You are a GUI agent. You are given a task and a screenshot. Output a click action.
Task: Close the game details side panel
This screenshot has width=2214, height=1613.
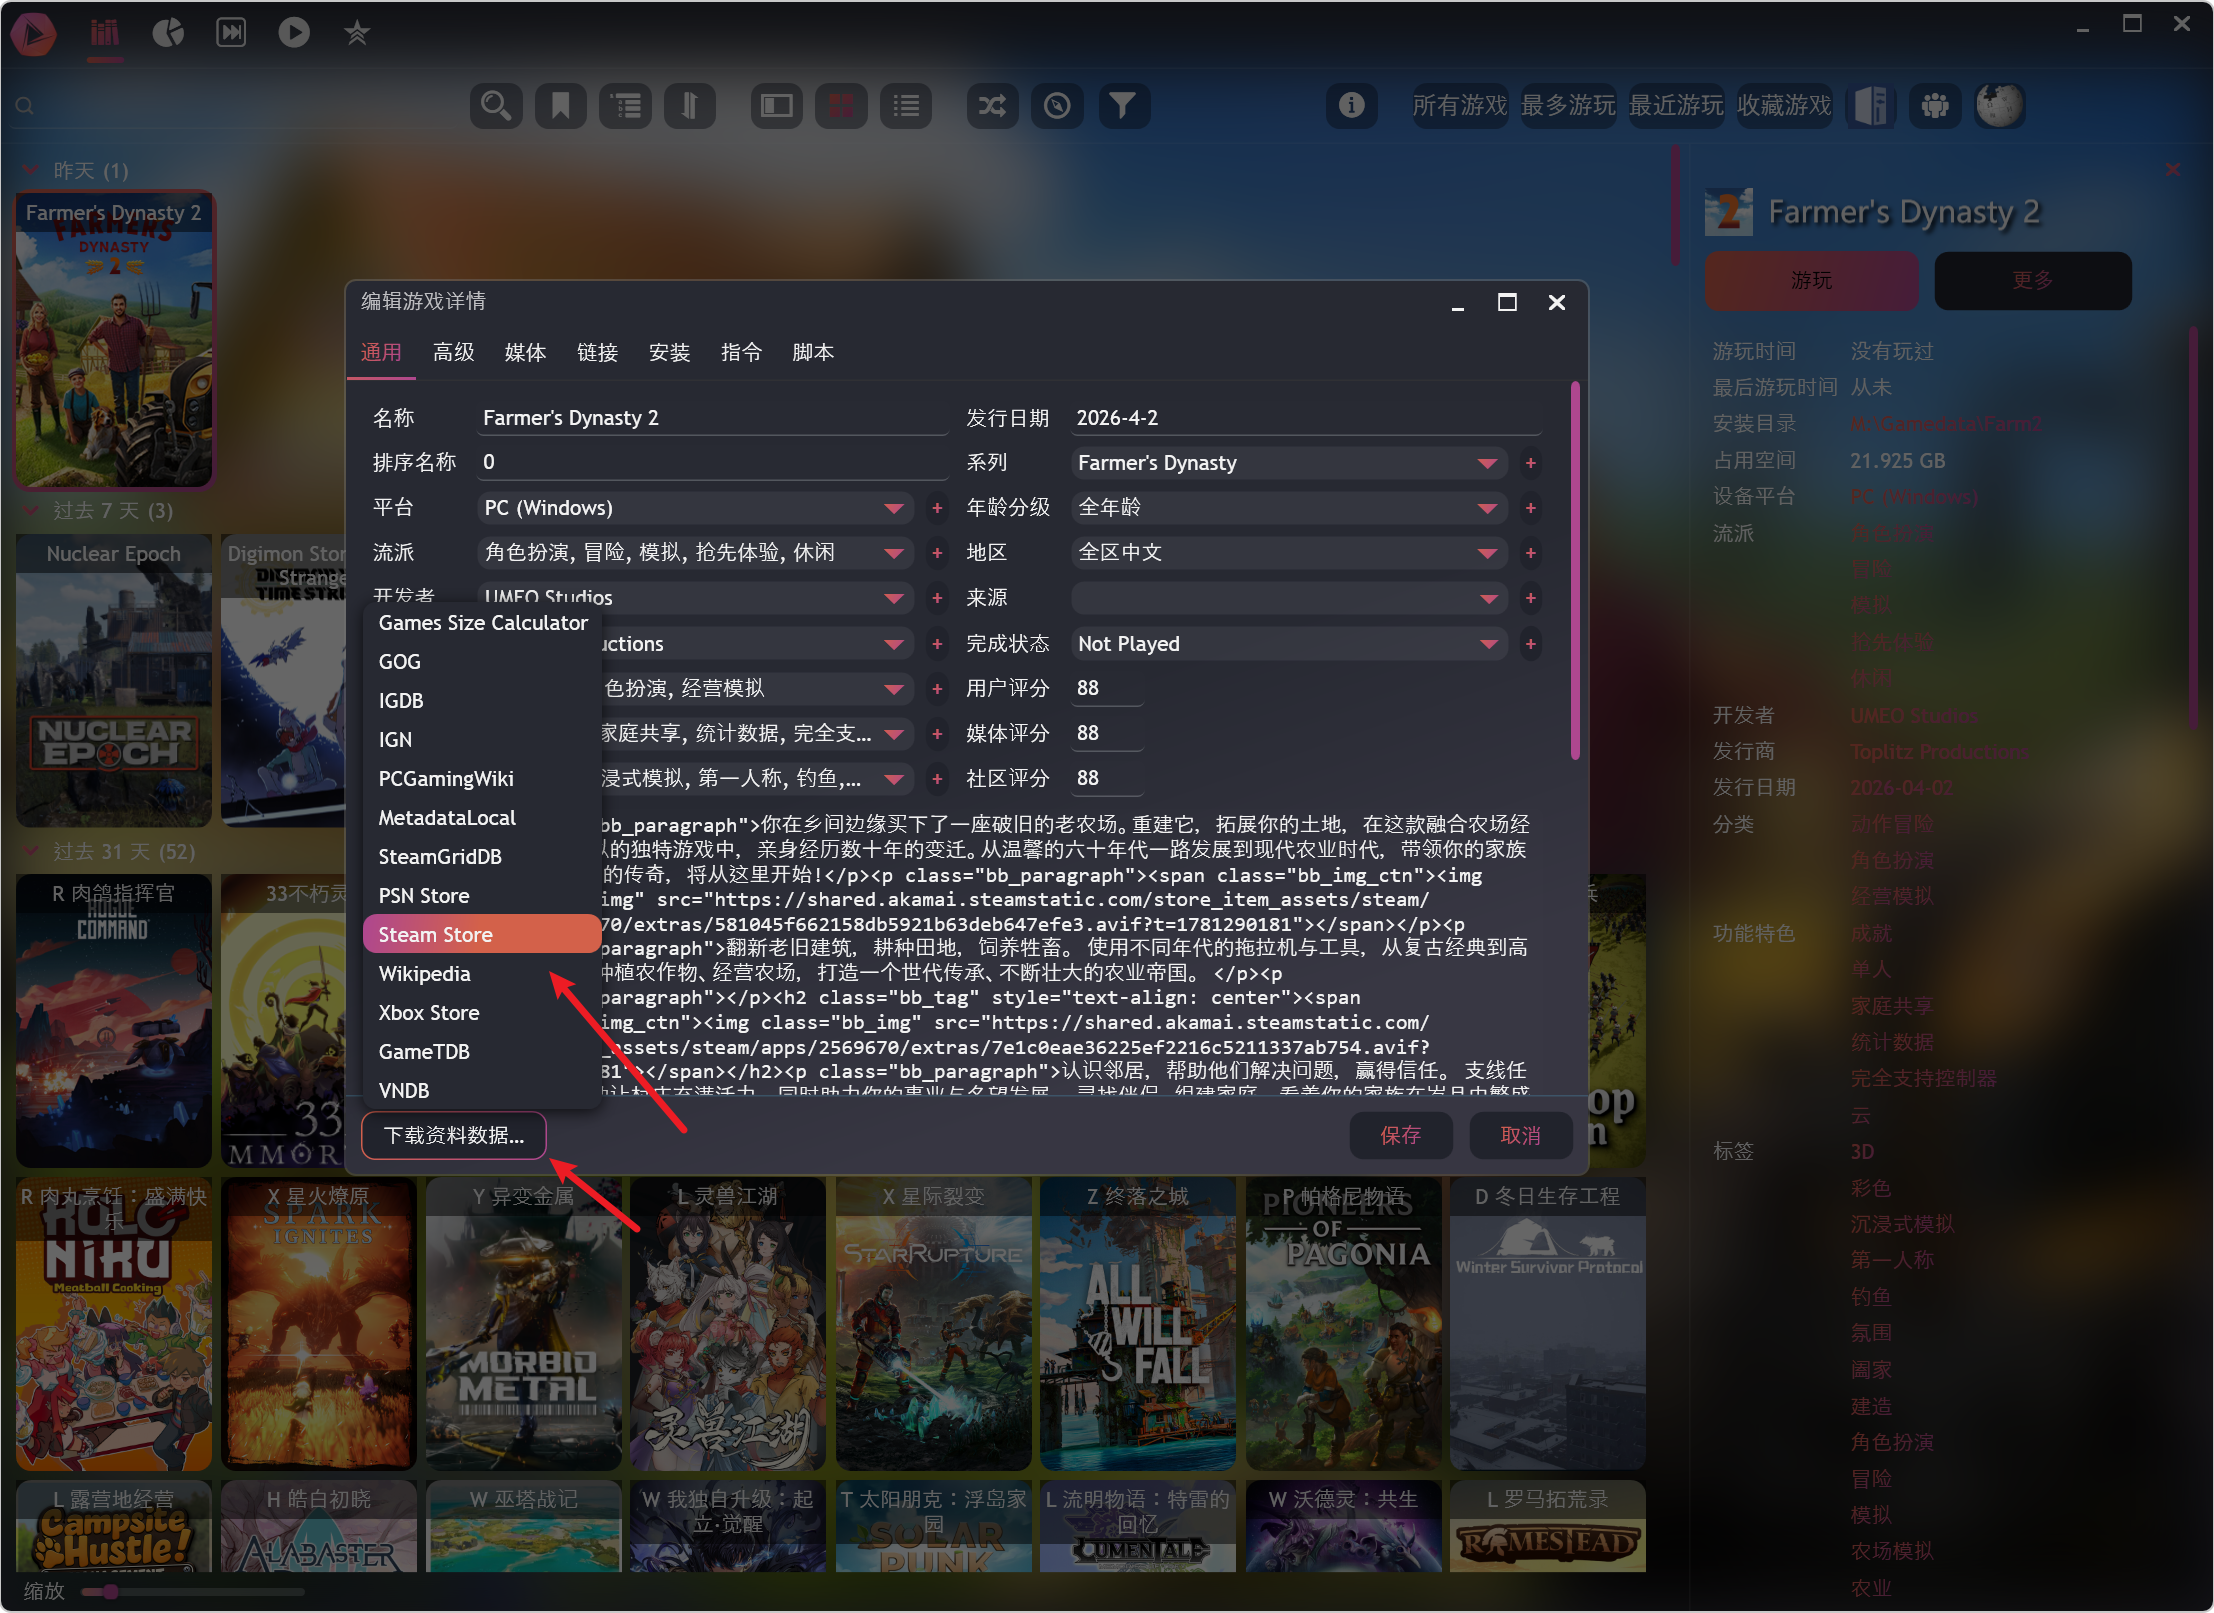tap(2173, 170)
